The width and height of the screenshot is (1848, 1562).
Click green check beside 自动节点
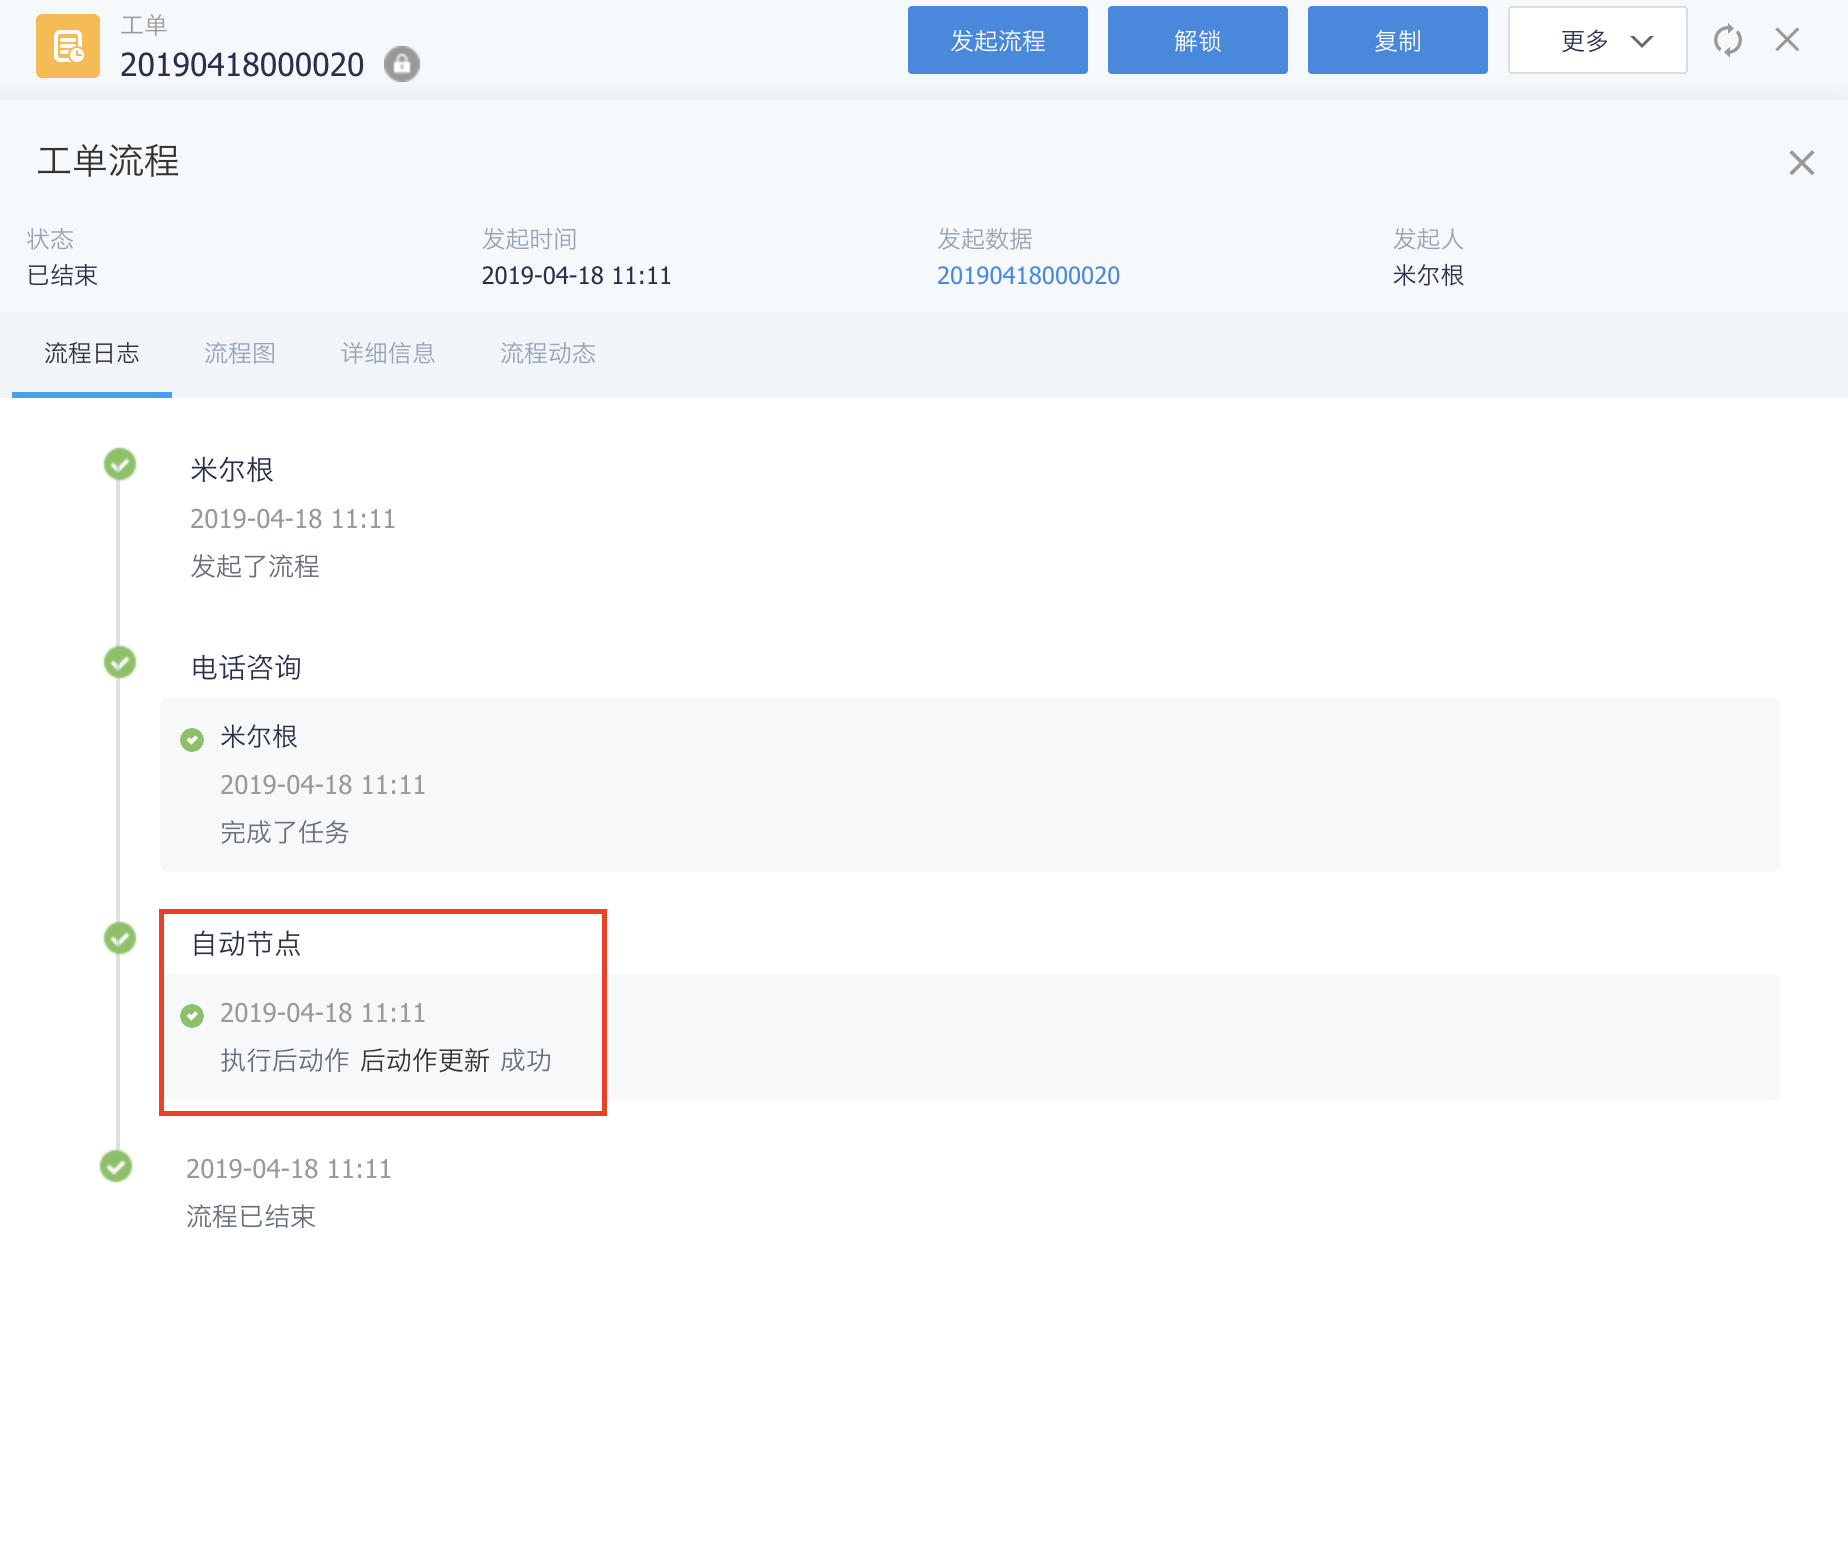point(120,938)
